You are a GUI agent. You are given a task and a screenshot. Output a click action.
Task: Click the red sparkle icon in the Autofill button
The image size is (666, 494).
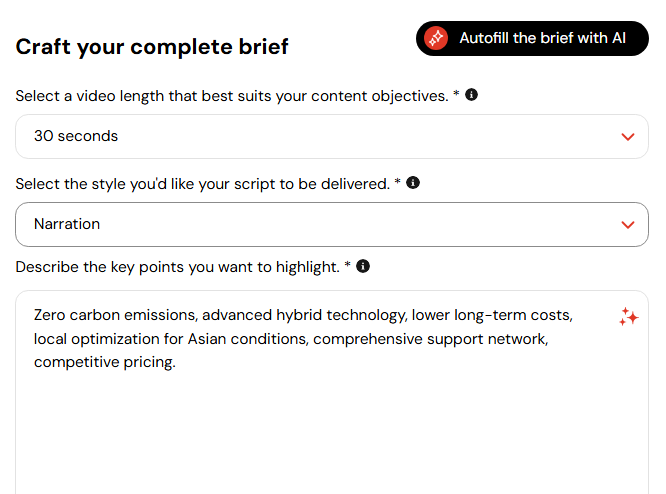tap(436, 38)
